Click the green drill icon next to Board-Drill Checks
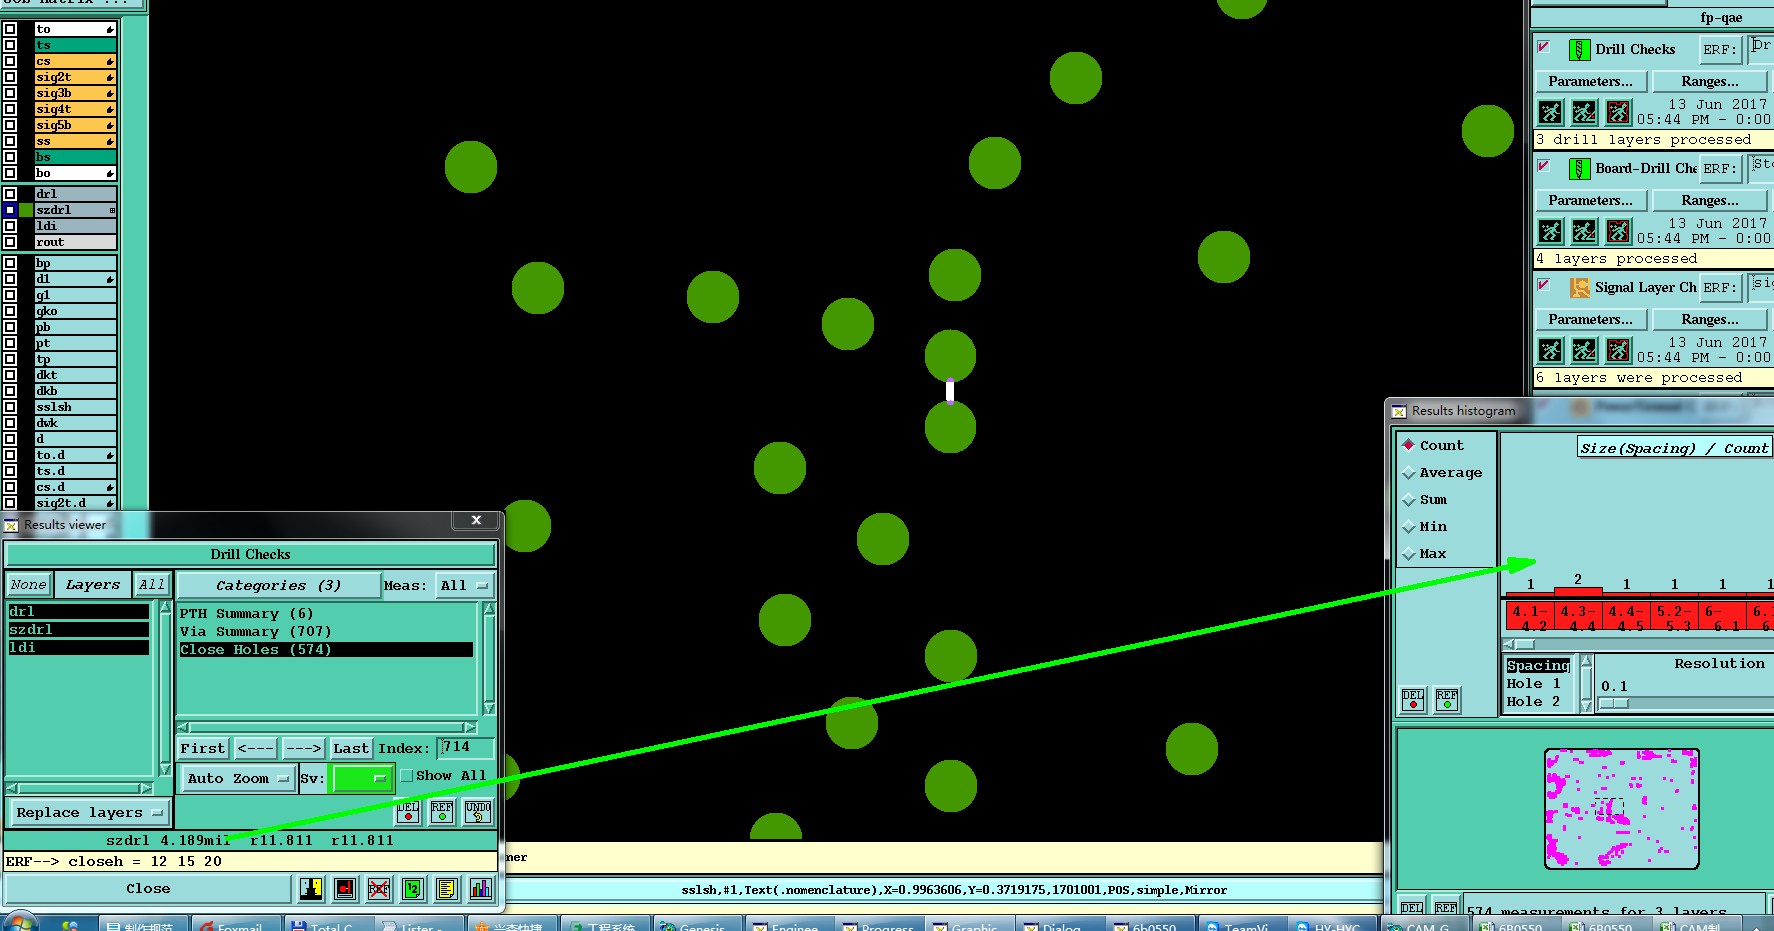 click(x=1579, y=168)
